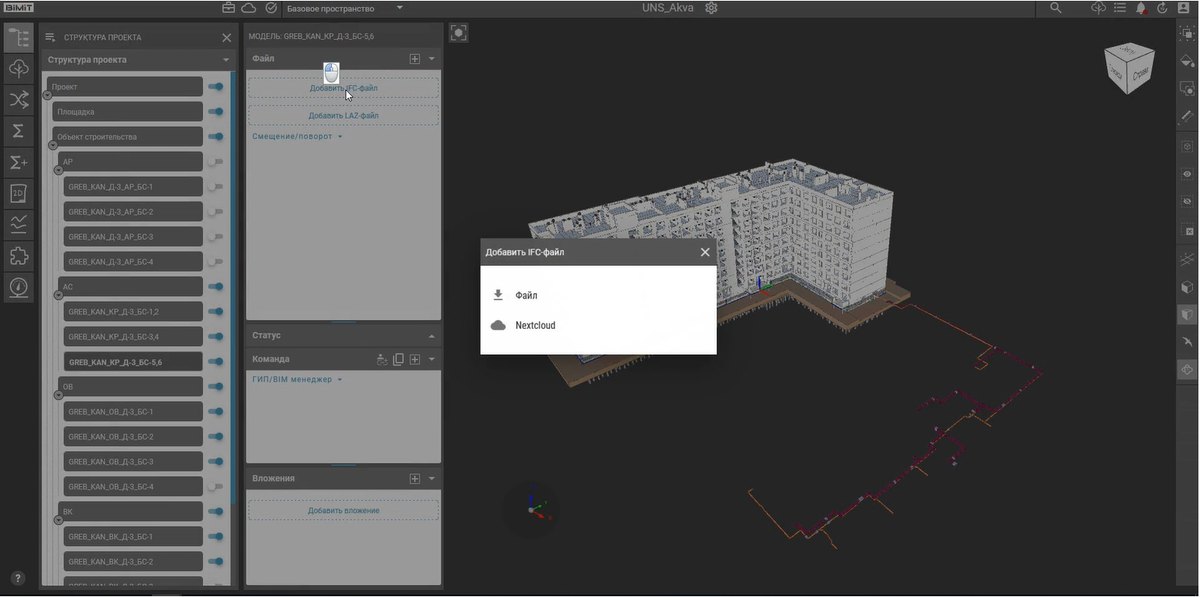The height and width of the screenshot is (597, 1200).
Task: Enable switch for GREB_KAN_ОВ_Д-3_БС-4
Action: (215, 487)
